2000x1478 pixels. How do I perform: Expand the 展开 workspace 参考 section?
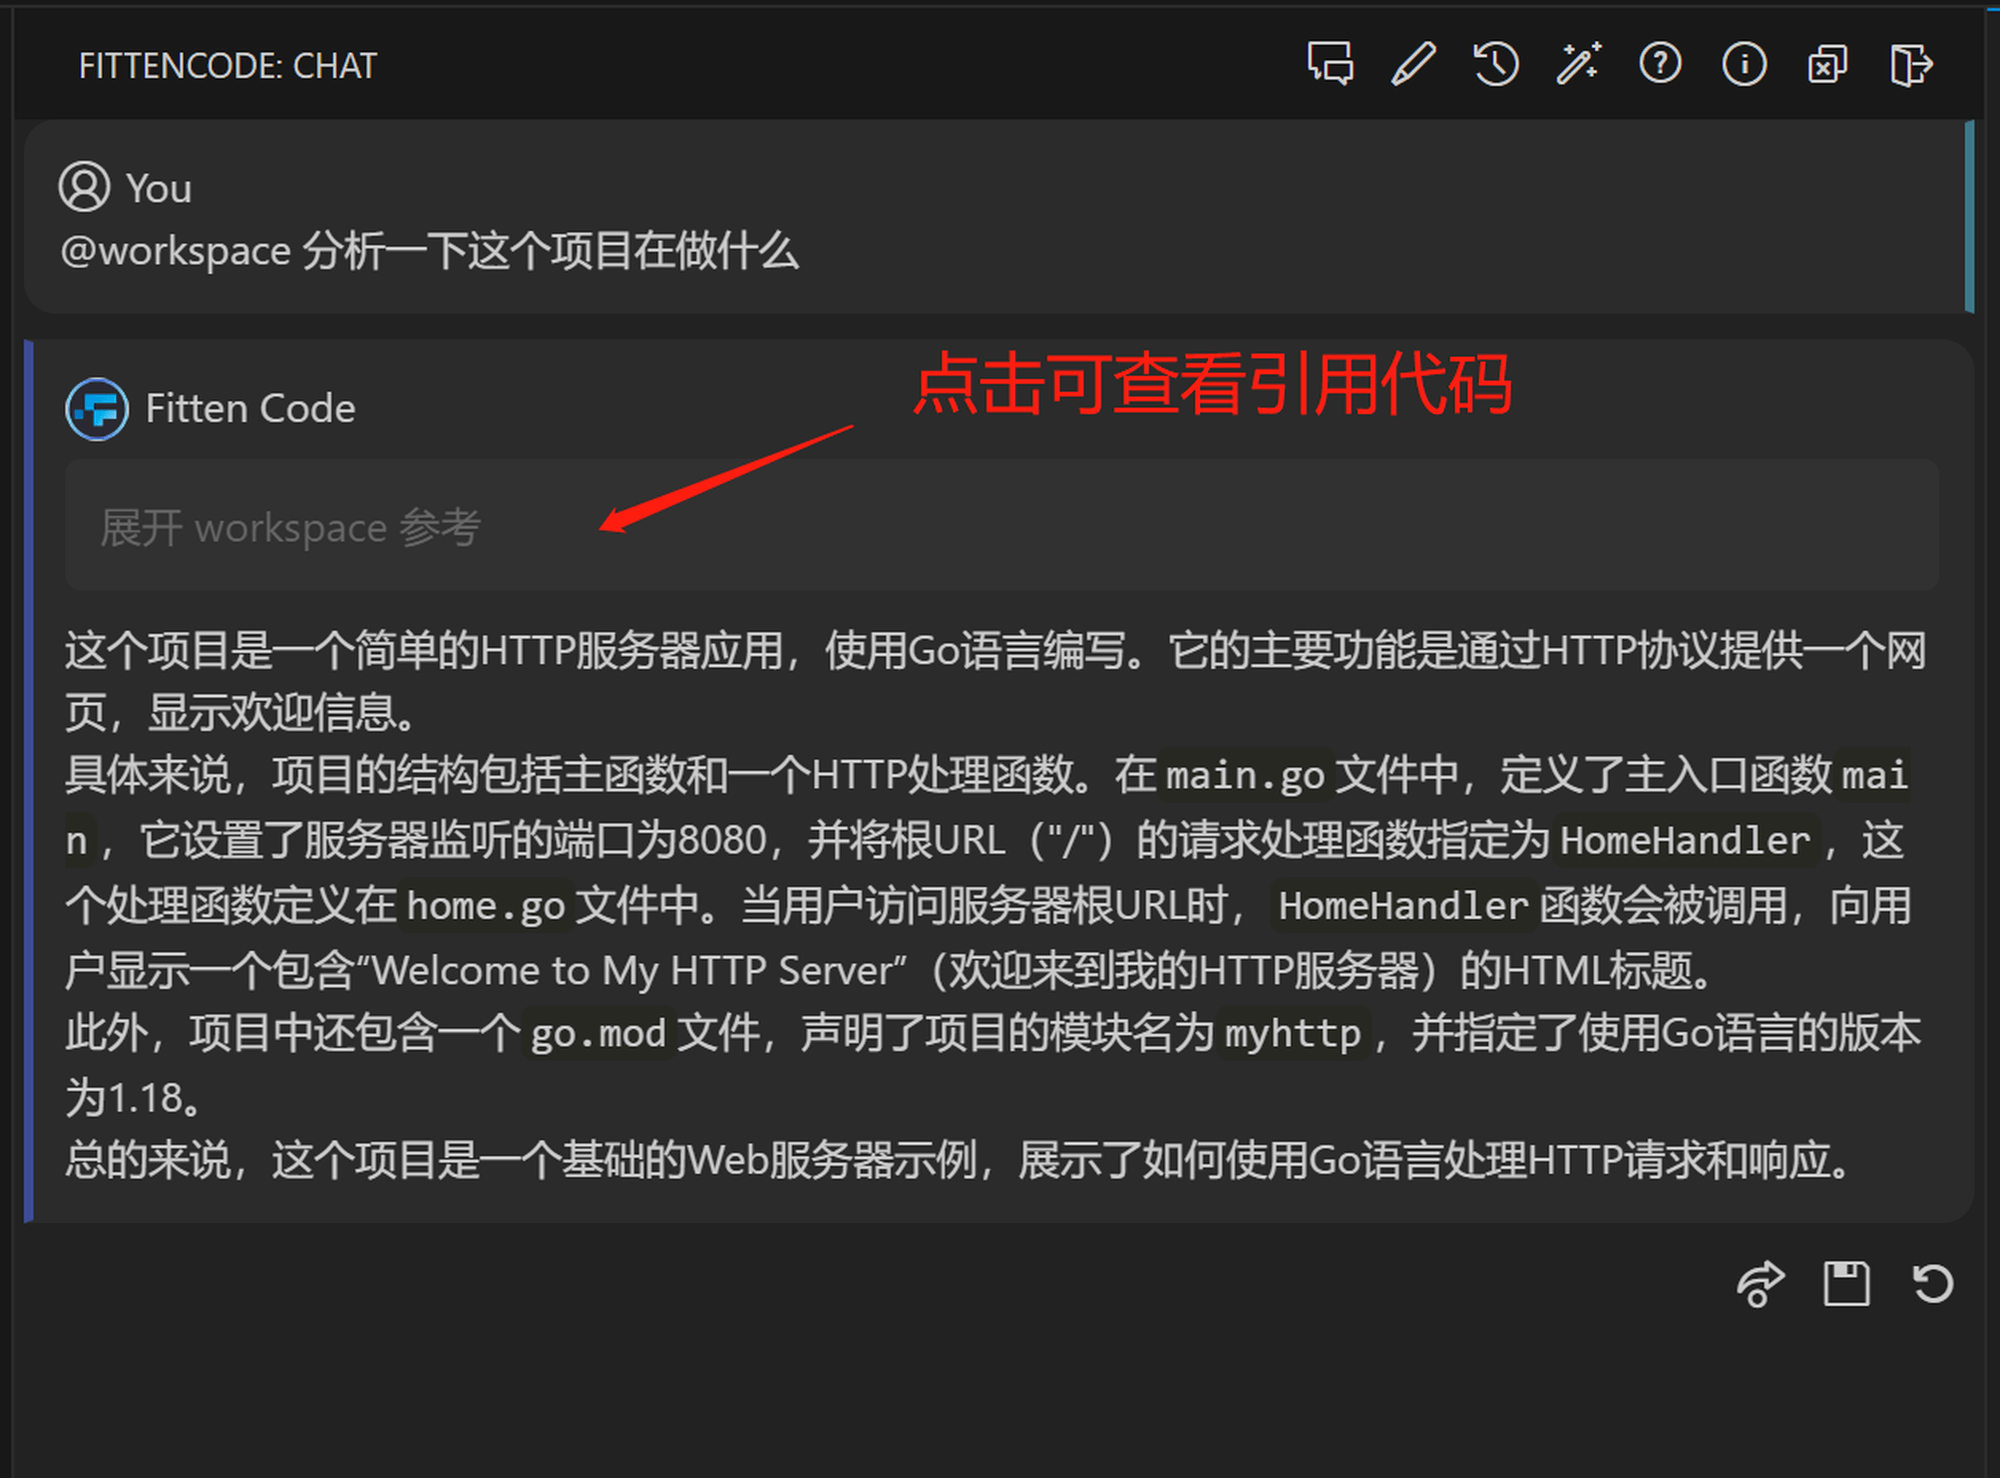tap(1002, 525)
